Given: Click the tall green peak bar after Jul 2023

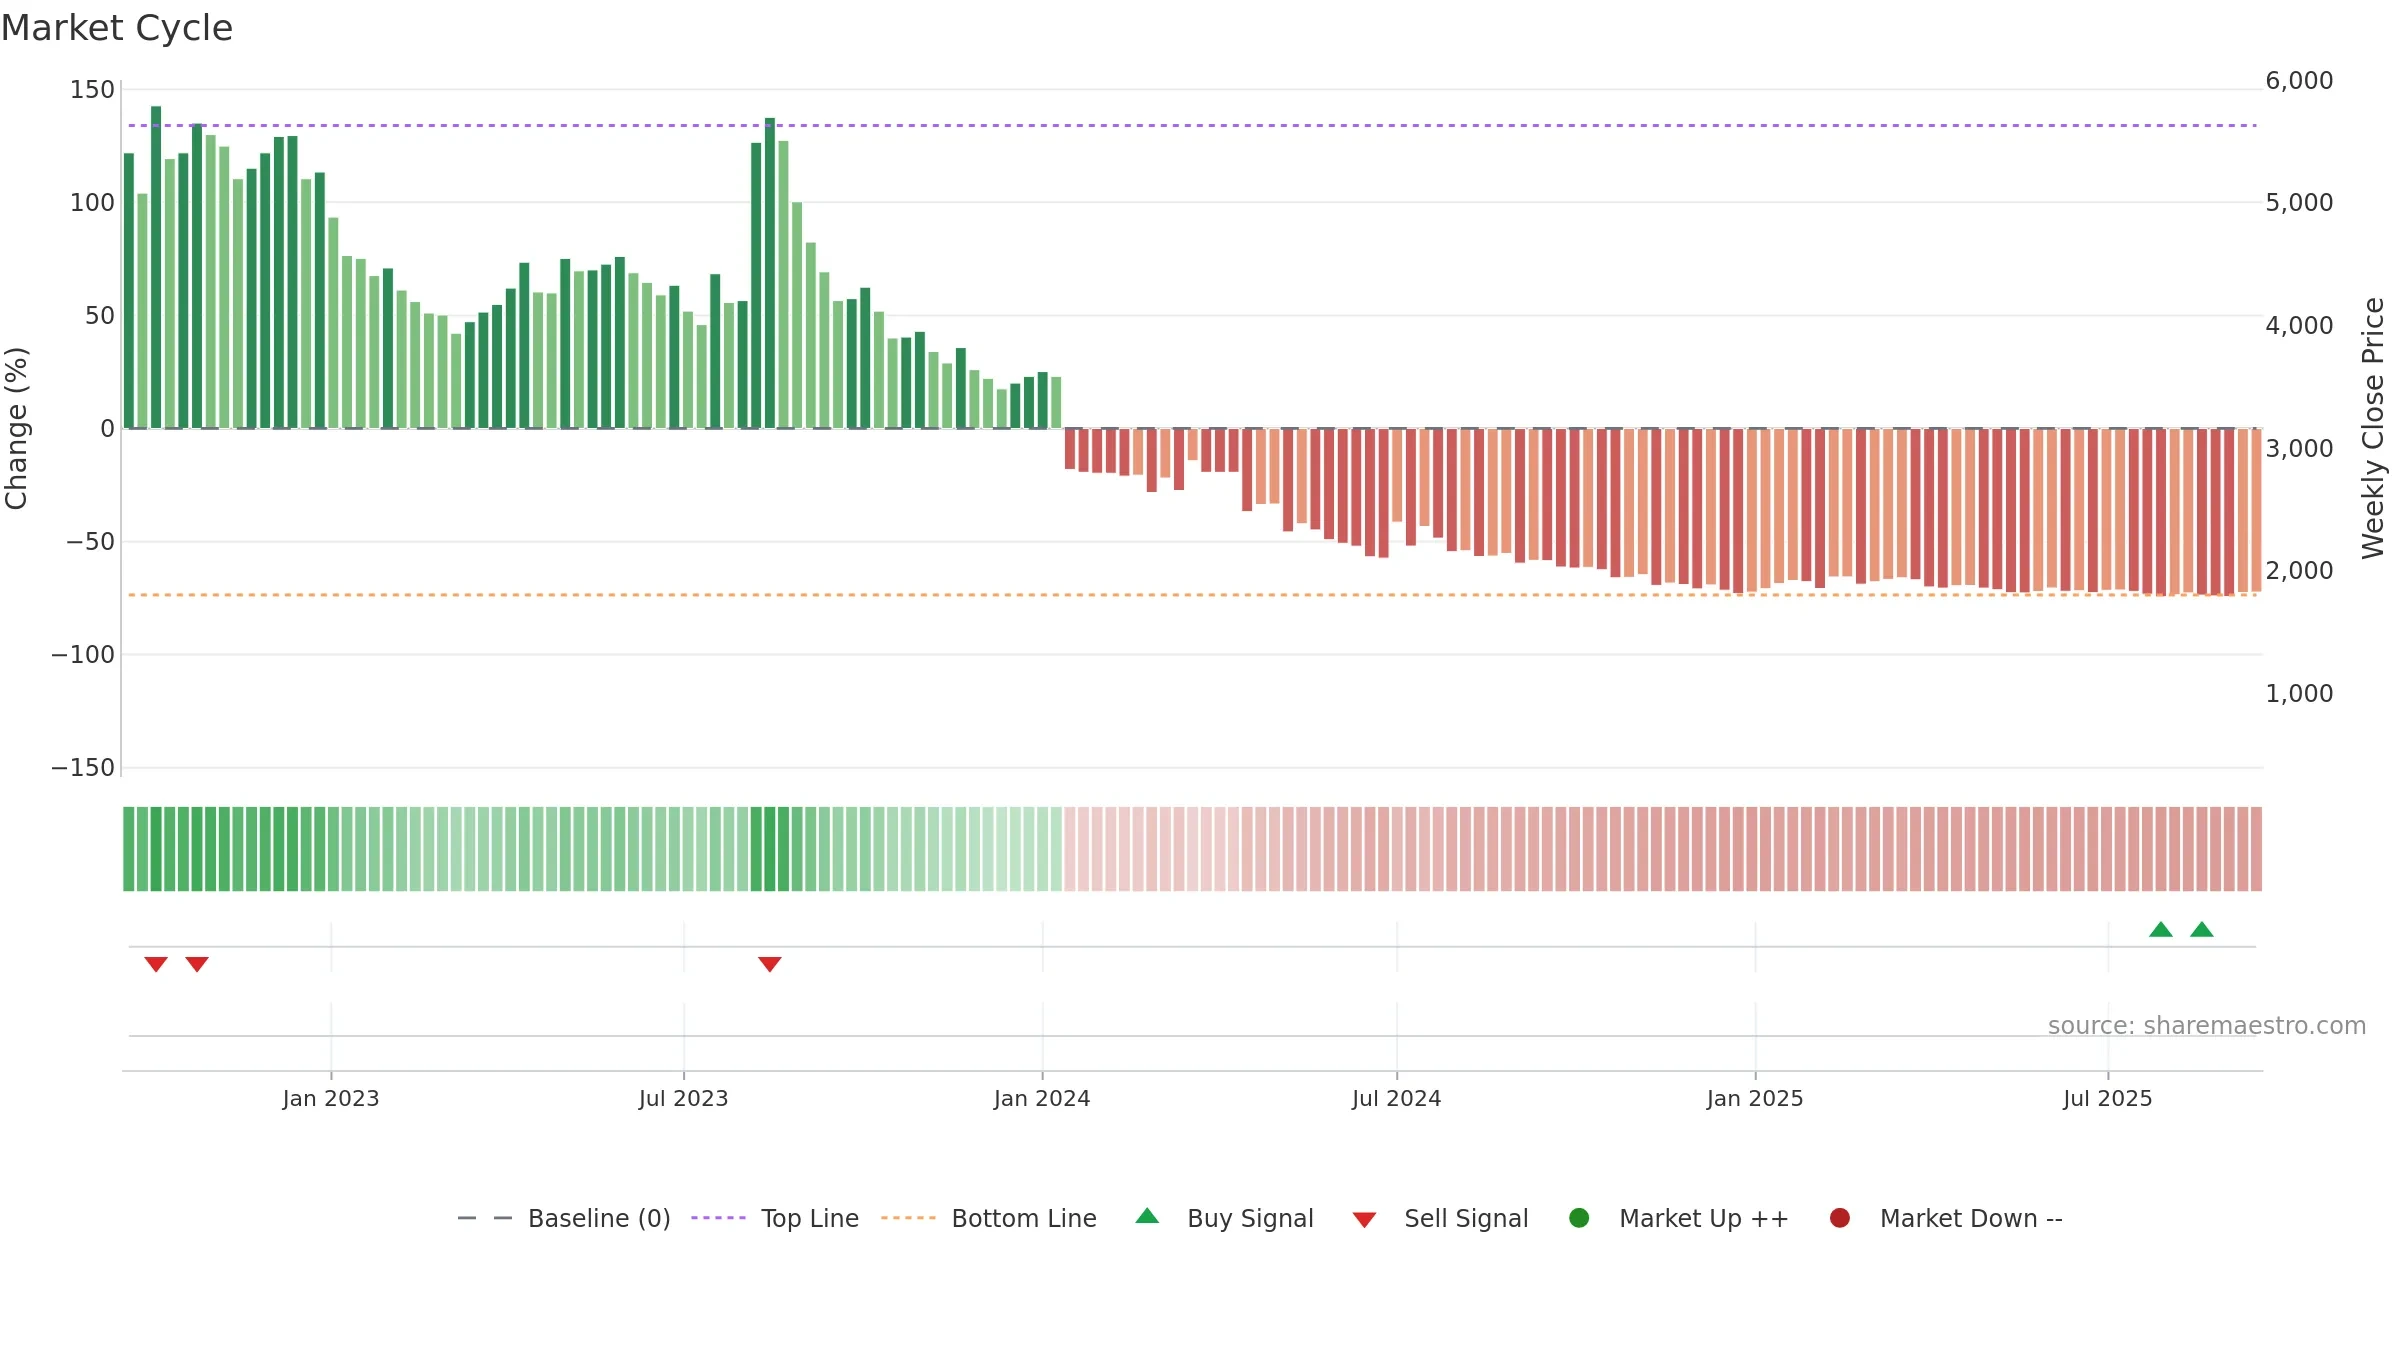Looking at the screenshot, I should (x=770, y=273).
